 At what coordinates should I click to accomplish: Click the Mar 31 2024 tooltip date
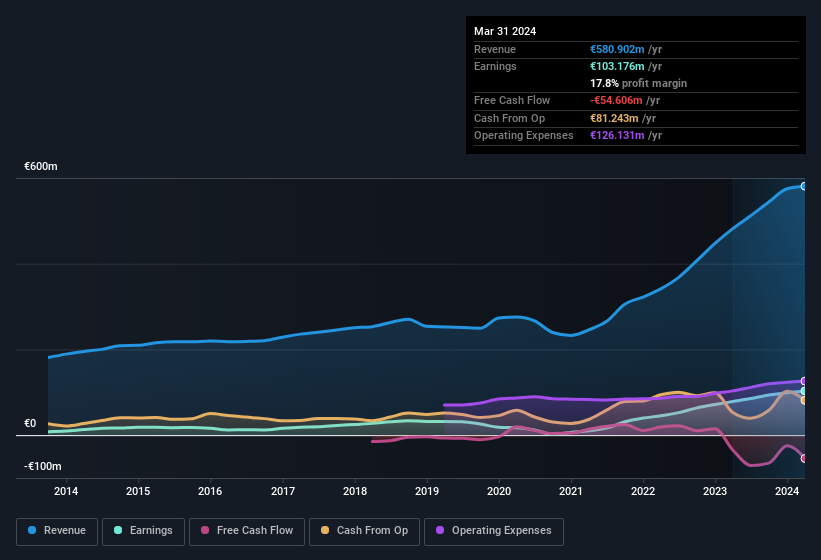(505, 31)
